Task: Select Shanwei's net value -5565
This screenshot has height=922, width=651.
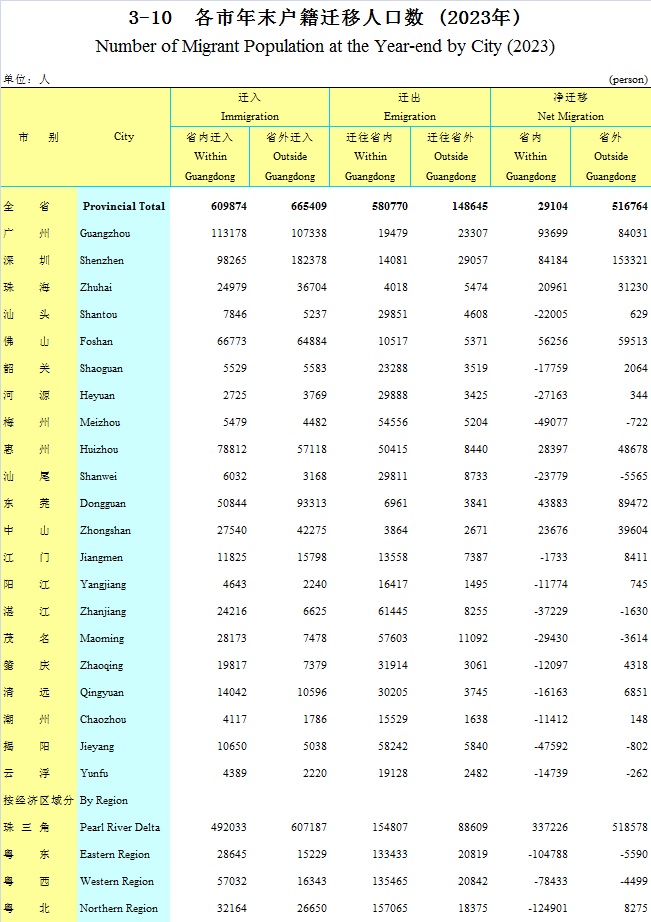Action: click(634, 477)
